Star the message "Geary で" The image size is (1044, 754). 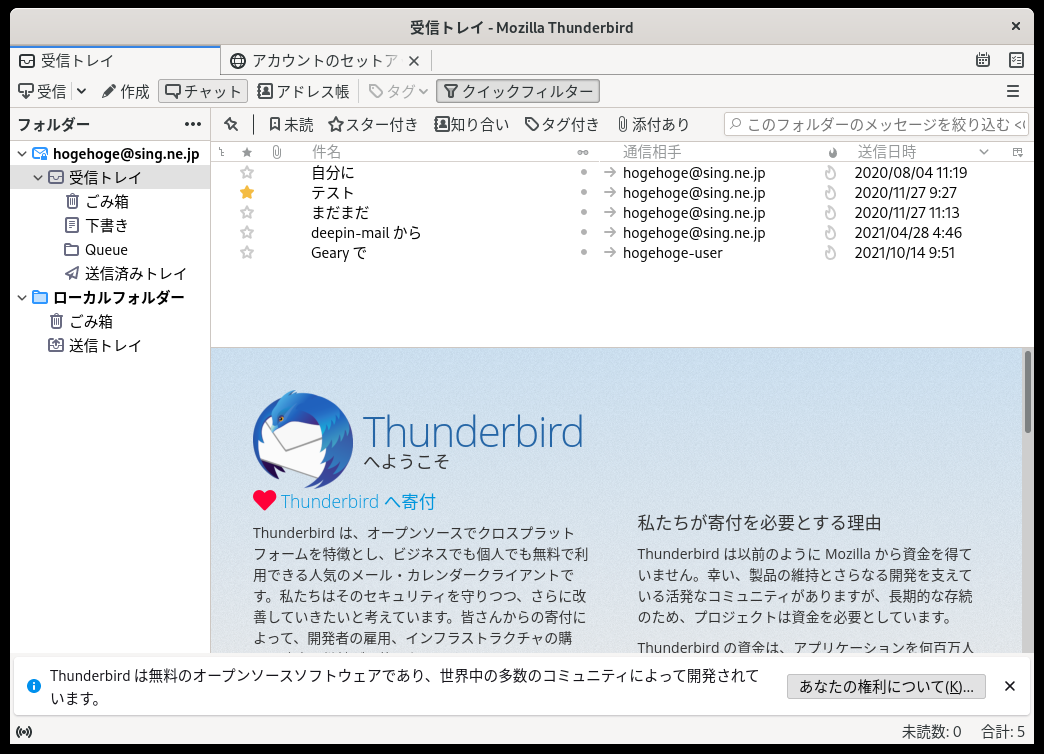pyautogui.click(x=247, y=252)
